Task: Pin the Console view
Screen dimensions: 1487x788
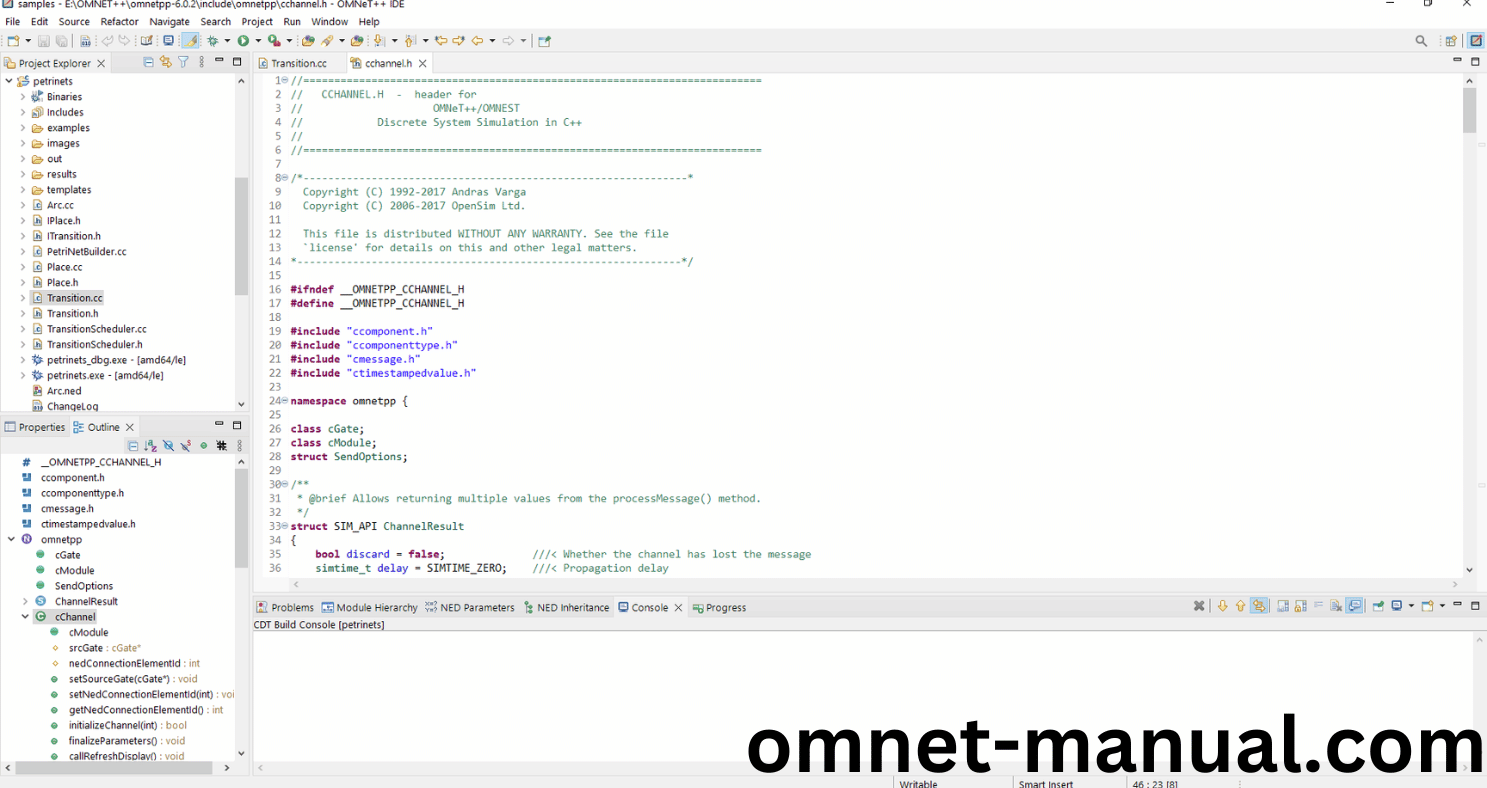Action: (x=1378, y=606)
